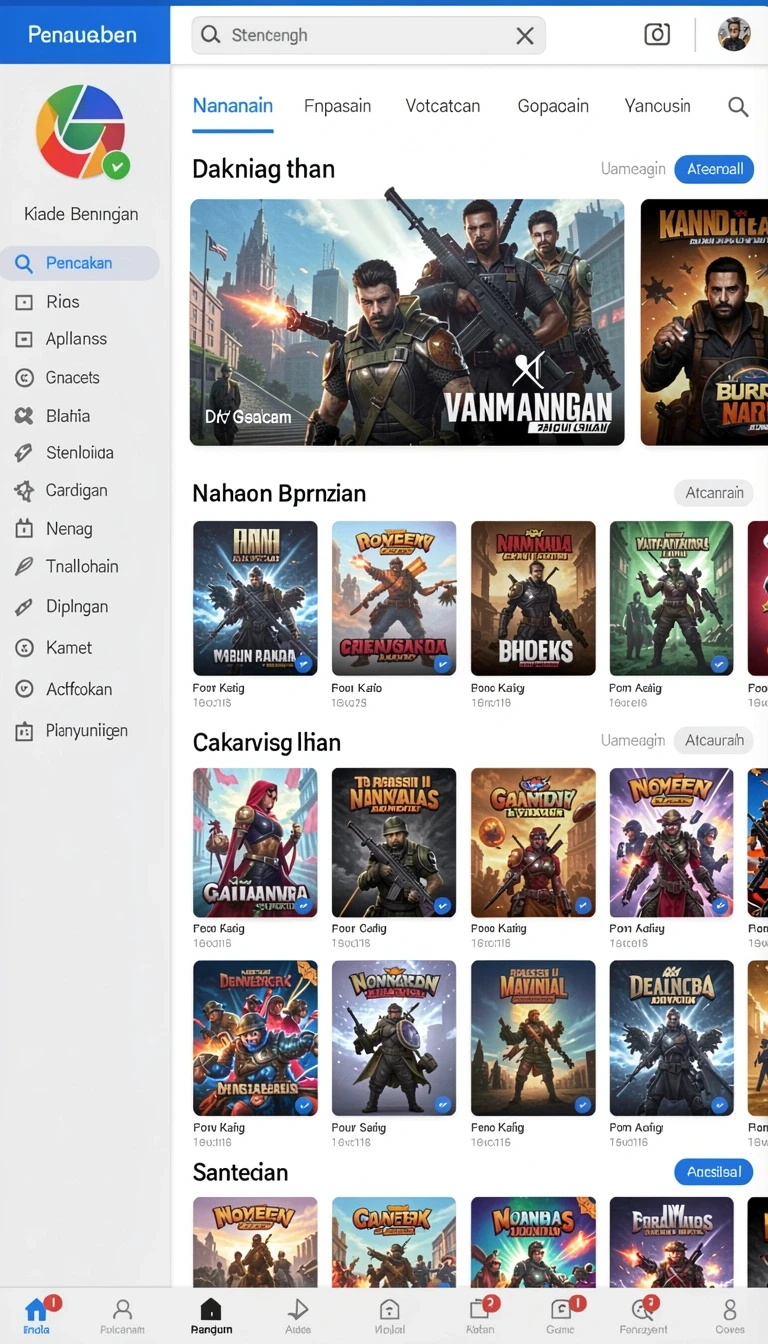Open the user profile avatar

tap(734, 34)
